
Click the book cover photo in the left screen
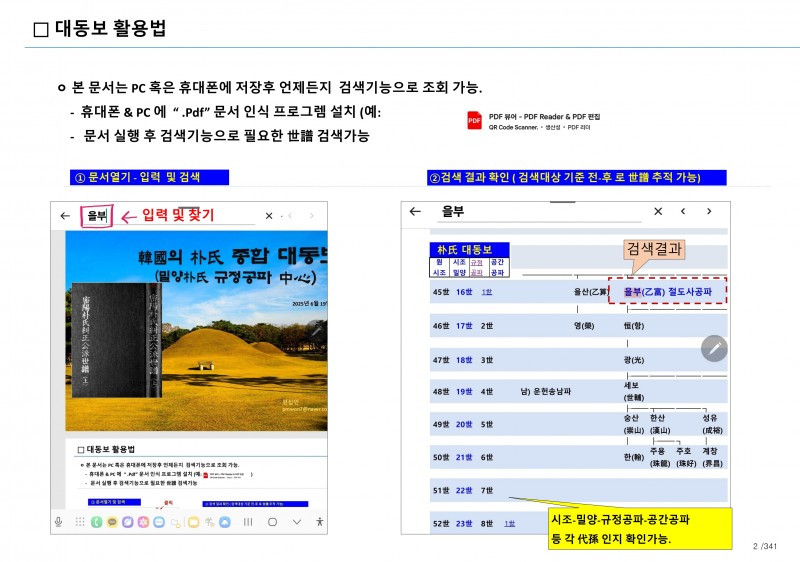coord(116,340)
